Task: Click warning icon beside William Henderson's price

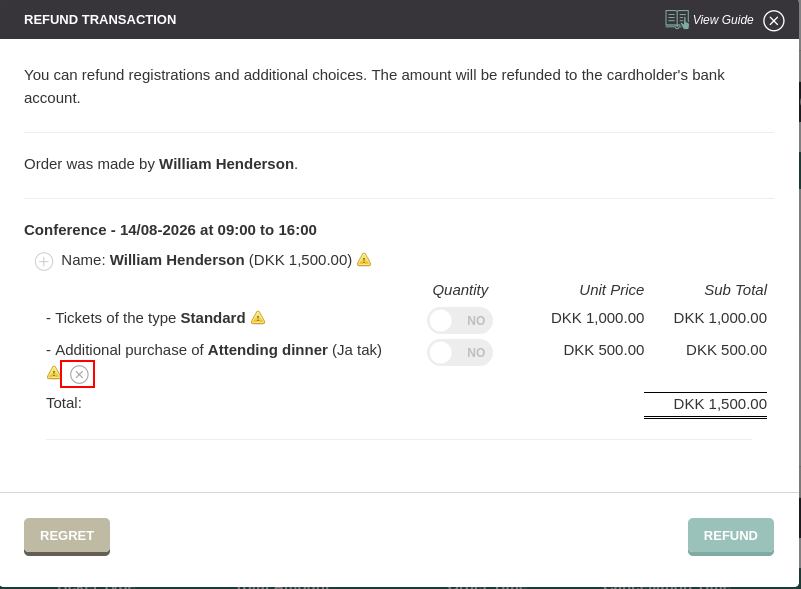Action: (364, 260)
